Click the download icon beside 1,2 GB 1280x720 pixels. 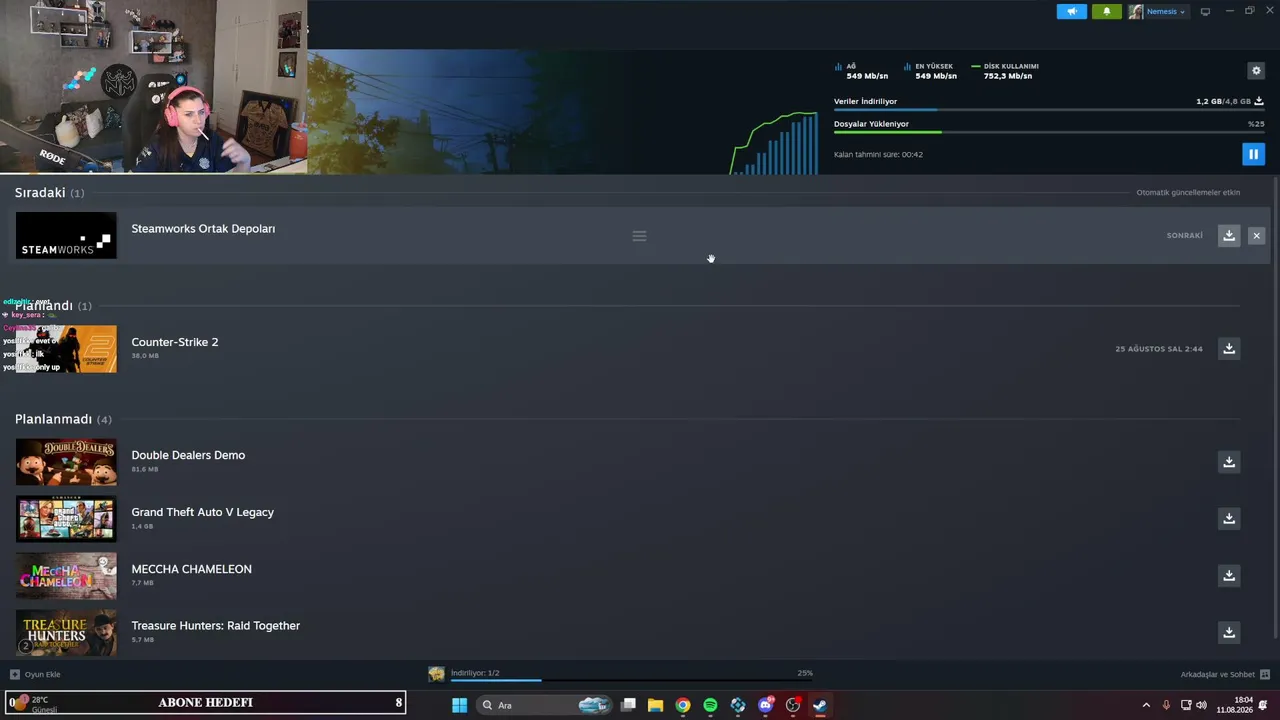tap(1259, 101)
